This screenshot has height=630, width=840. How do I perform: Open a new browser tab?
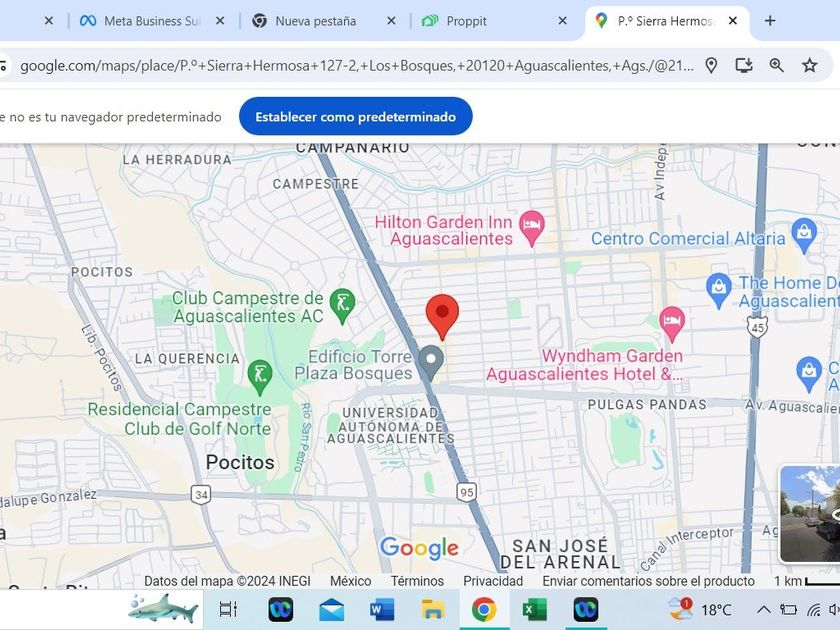[770, 21]
